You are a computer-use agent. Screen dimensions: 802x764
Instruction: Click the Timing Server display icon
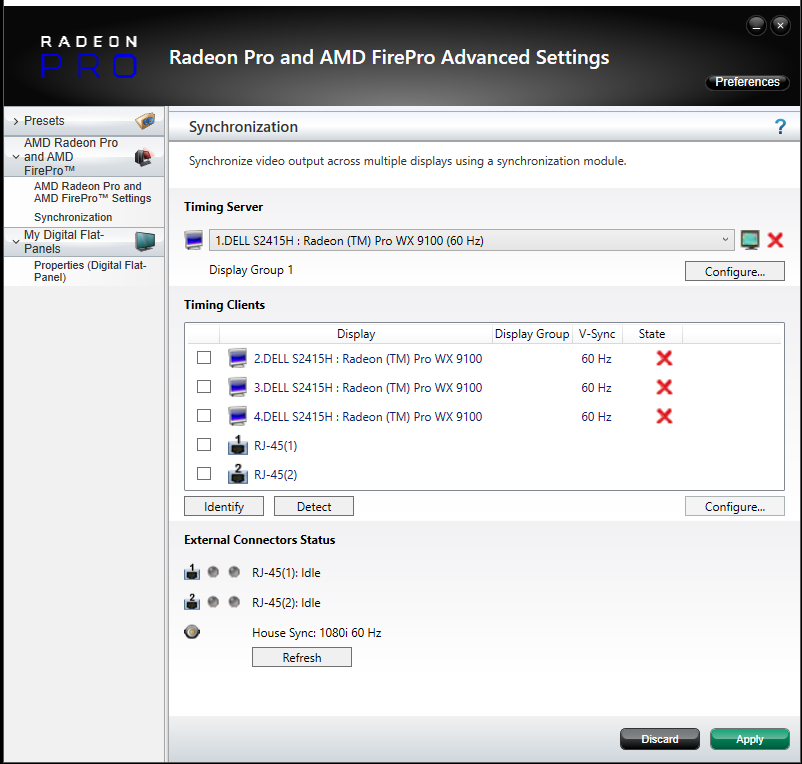[194, 240]
